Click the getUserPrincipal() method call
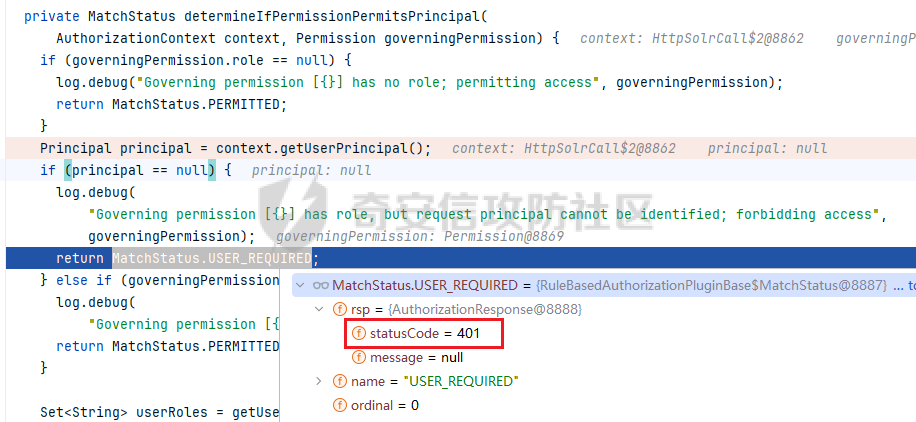Viewport: 916px width, 422px height. click(351, 148)
